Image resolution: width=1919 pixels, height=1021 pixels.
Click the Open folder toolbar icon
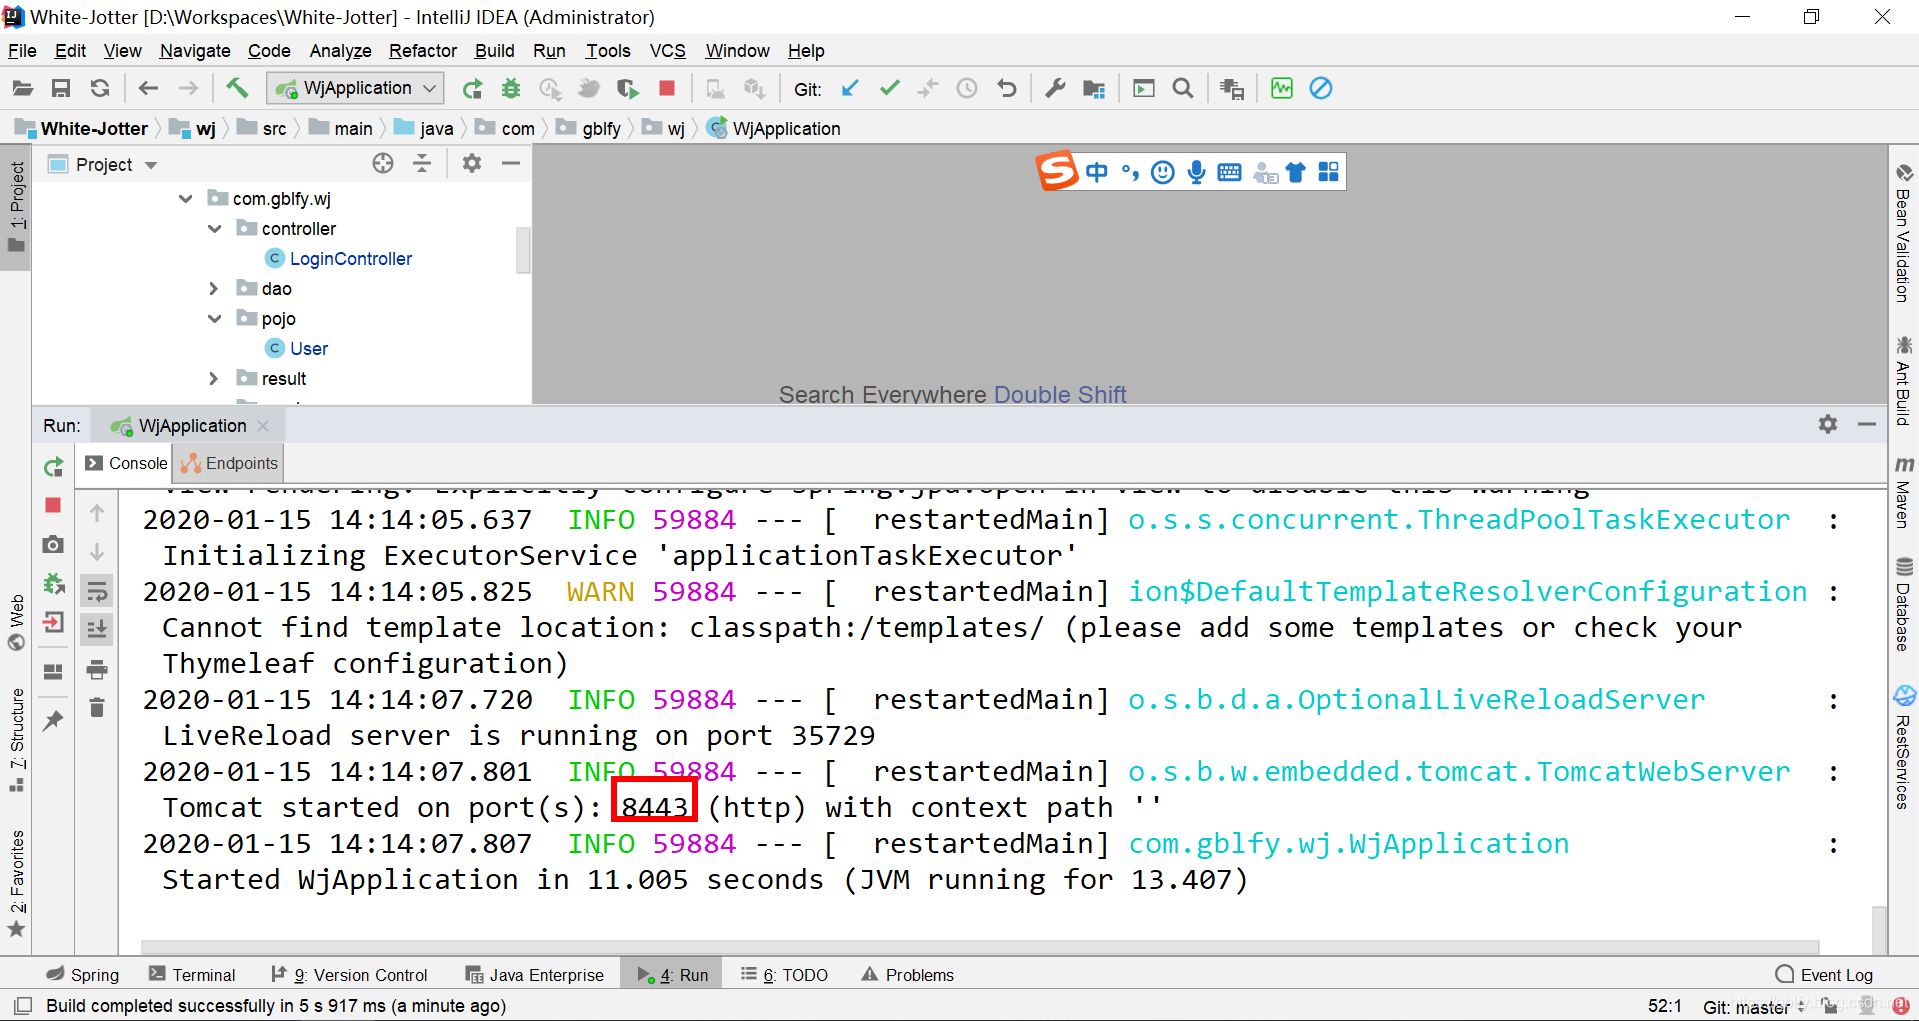pyautogui.click(x=22, y=89)
